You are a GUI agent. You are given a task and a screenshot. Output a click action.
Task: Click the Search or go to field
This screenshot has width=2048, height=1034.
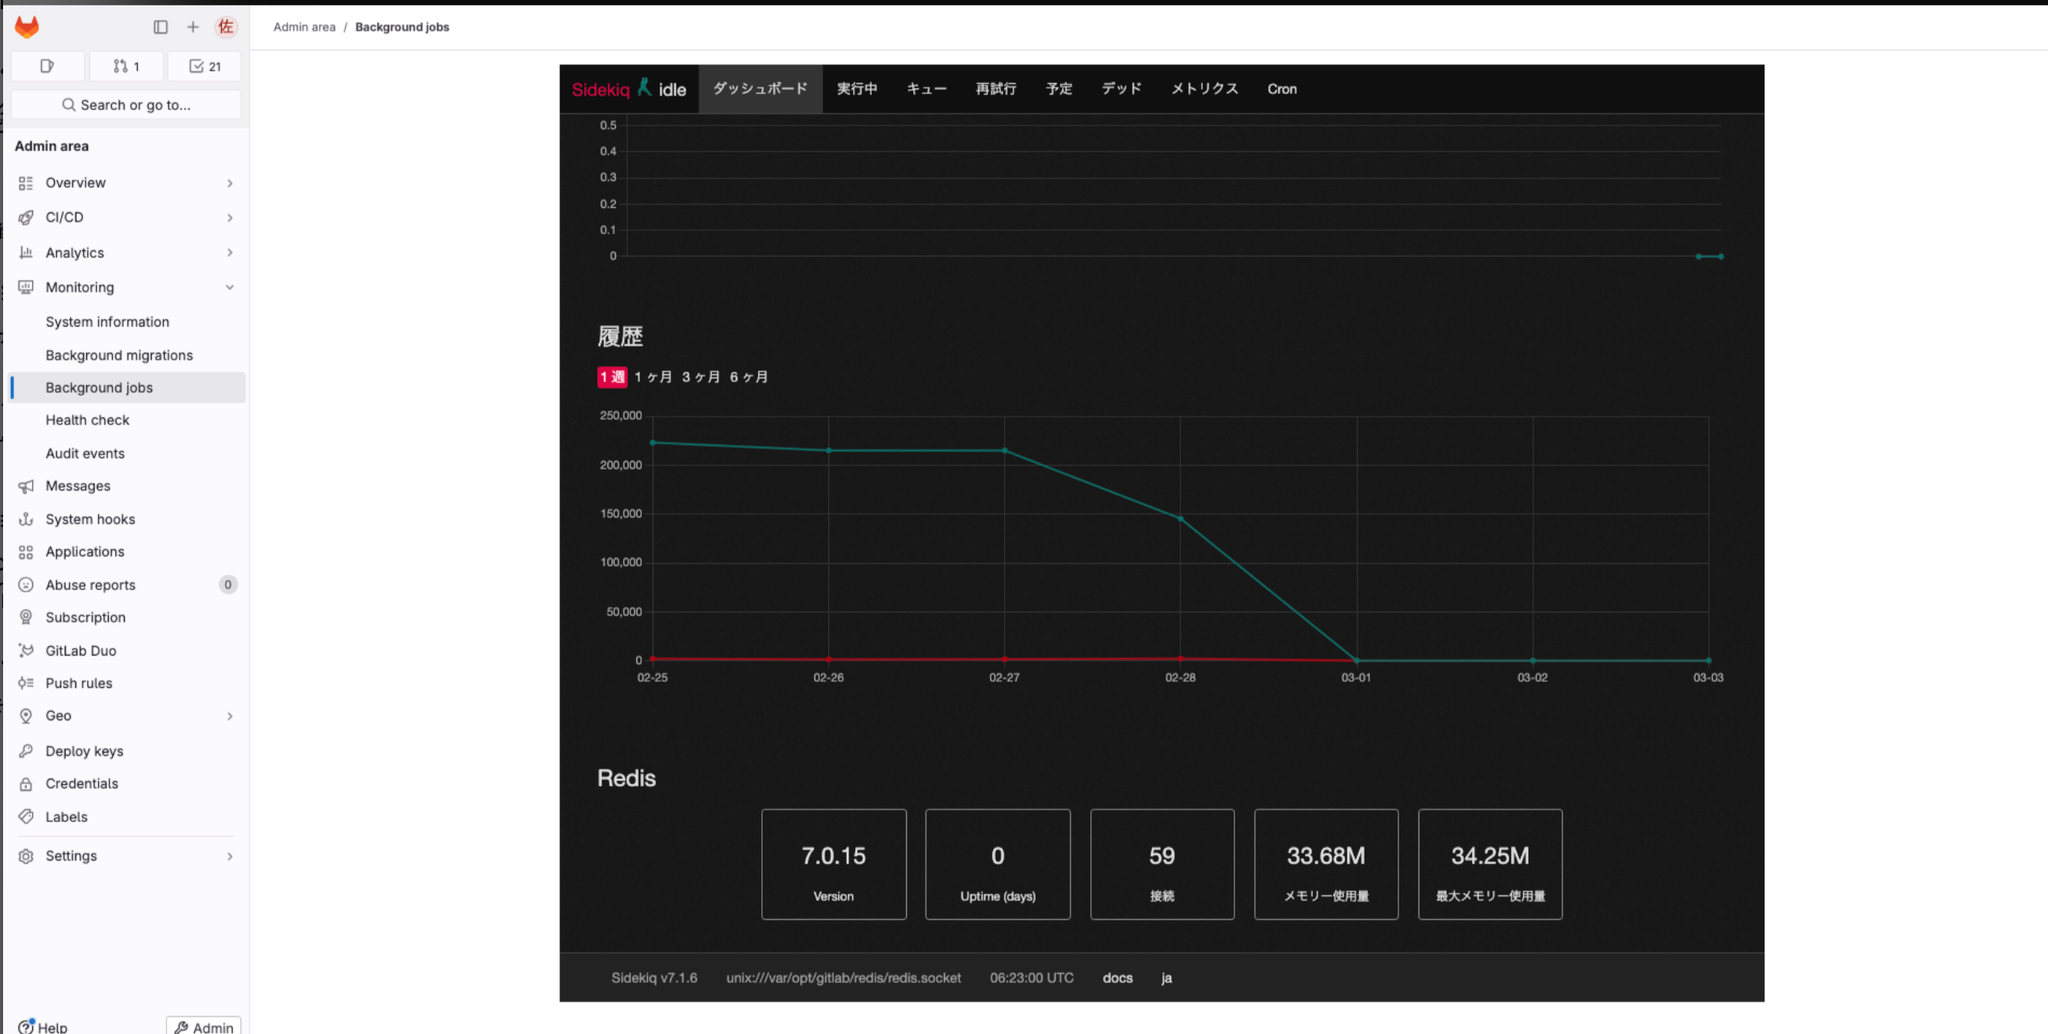click(126, 105)
